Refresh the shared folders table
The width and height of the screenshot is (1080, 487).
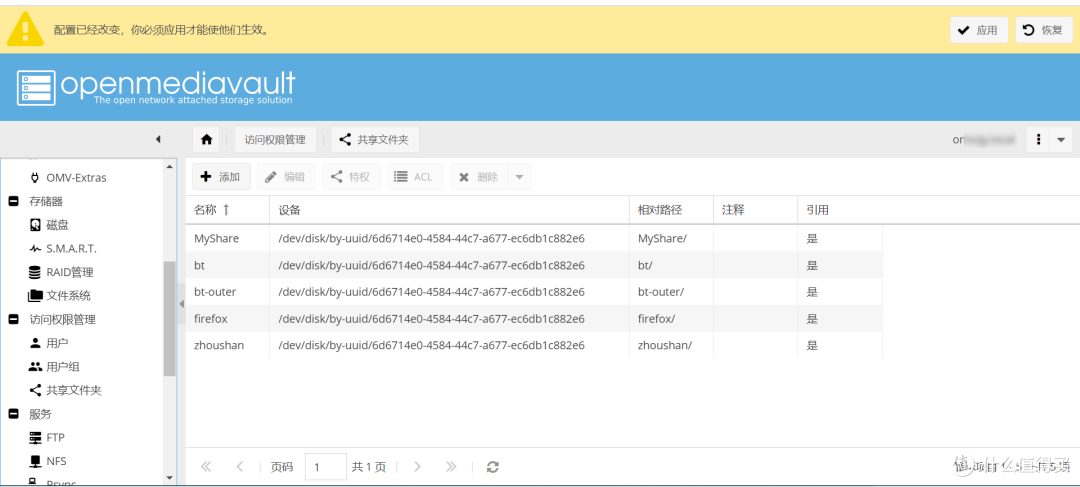point(492,466)
